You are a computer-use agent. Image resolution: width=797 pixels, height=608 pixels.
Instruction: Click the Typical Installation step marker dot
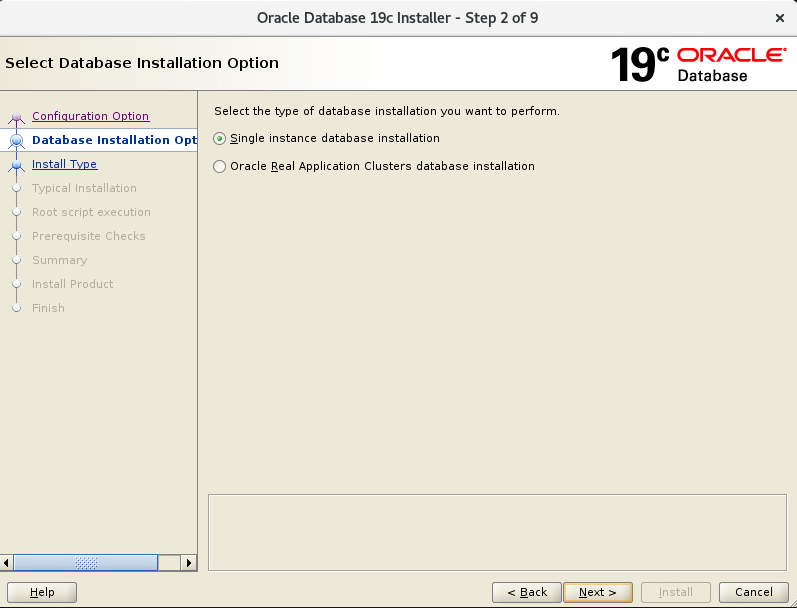click(x=16, y=188)
